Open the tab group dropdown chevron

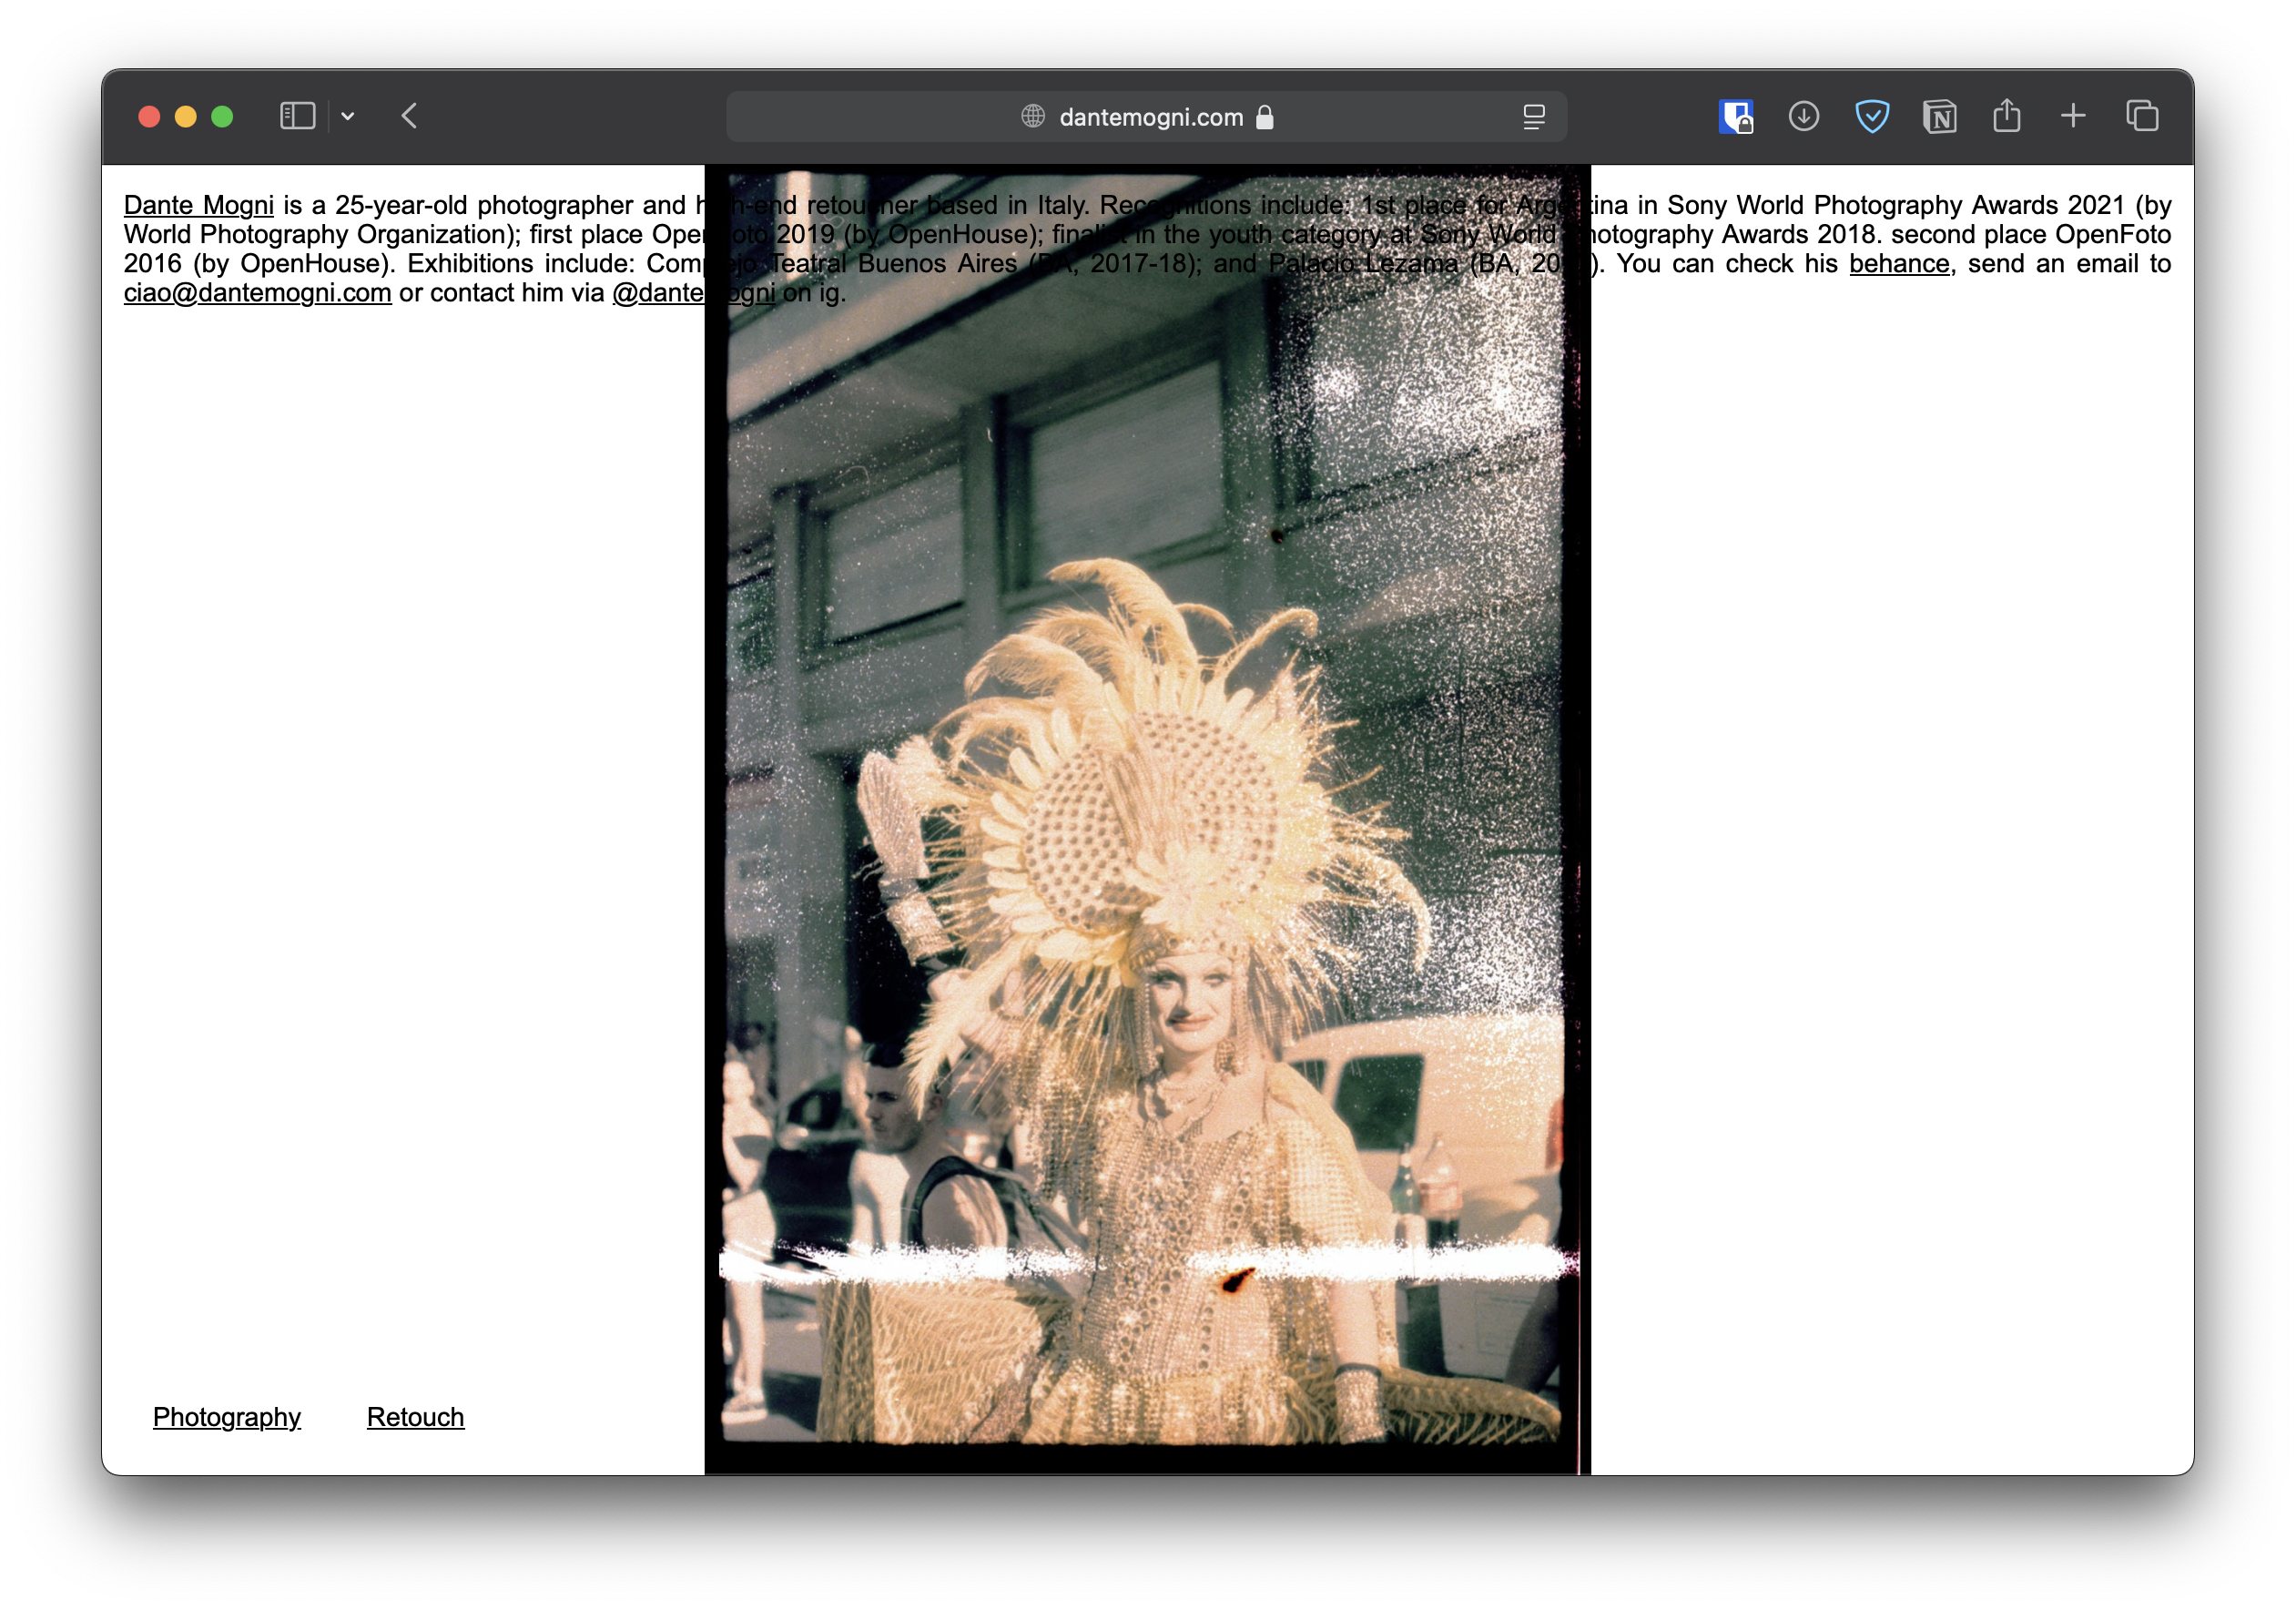[348, 116]
